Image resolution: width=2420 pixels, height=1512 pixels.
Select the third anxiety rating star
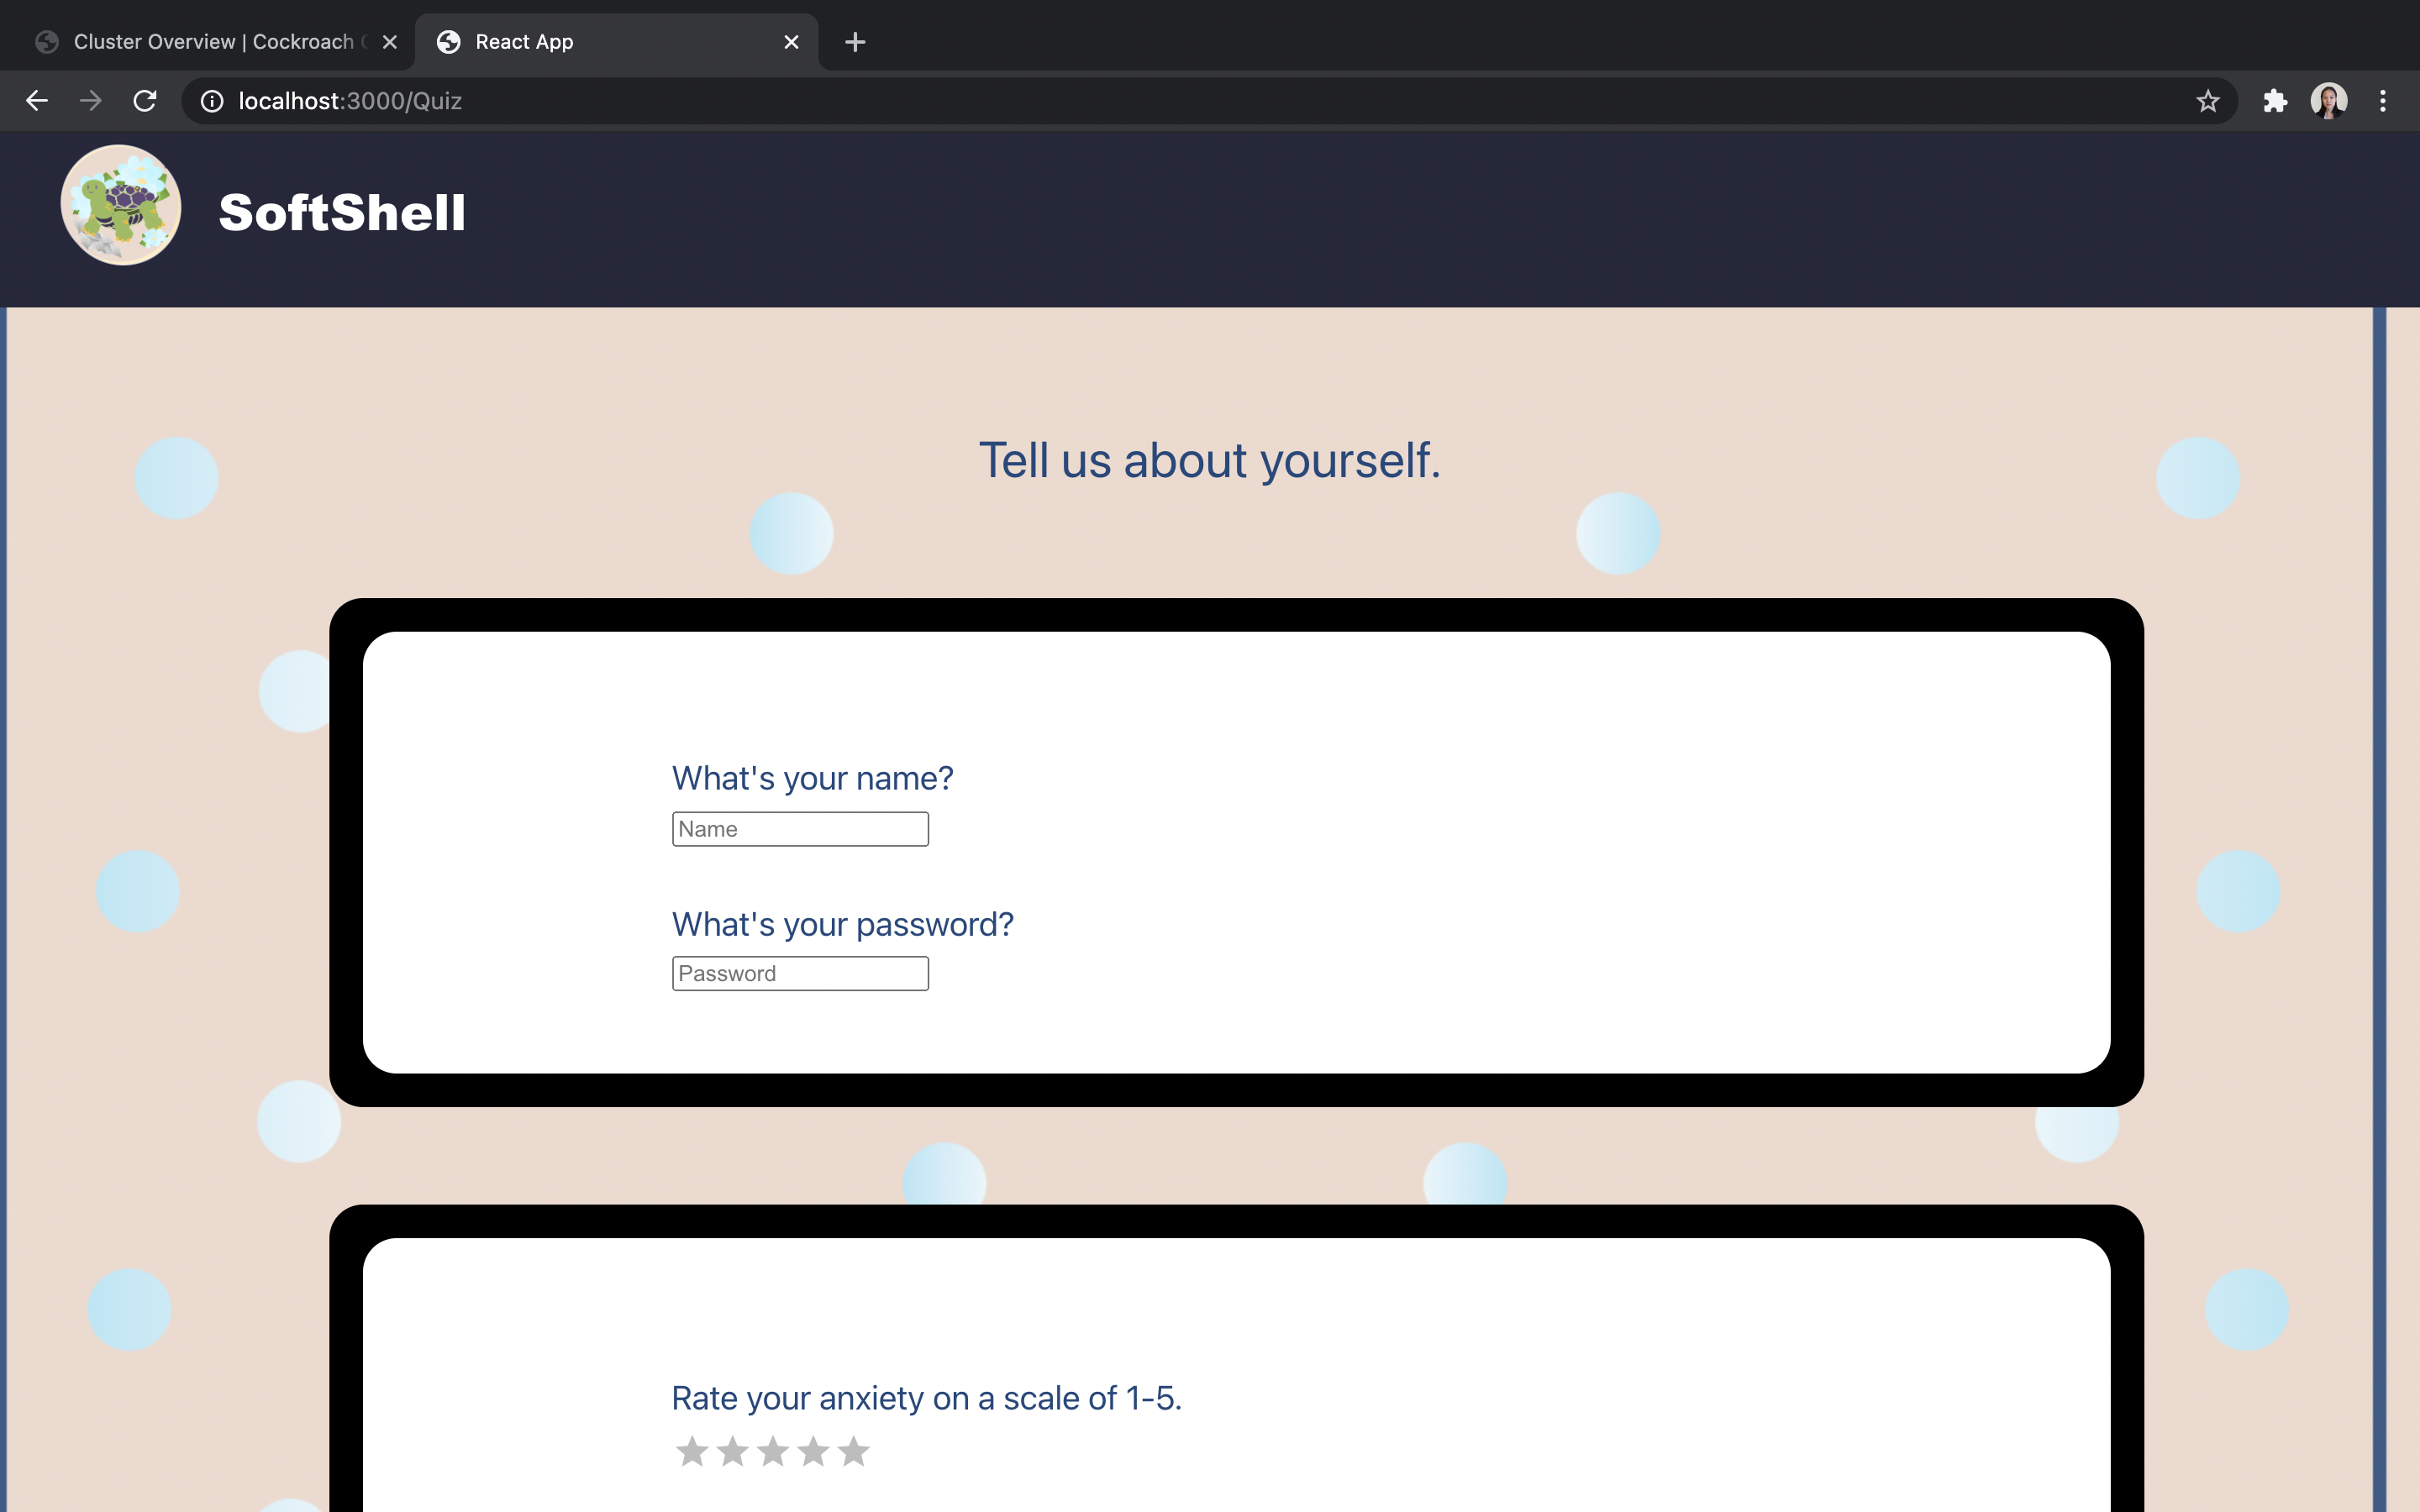tap(773, 1451)
